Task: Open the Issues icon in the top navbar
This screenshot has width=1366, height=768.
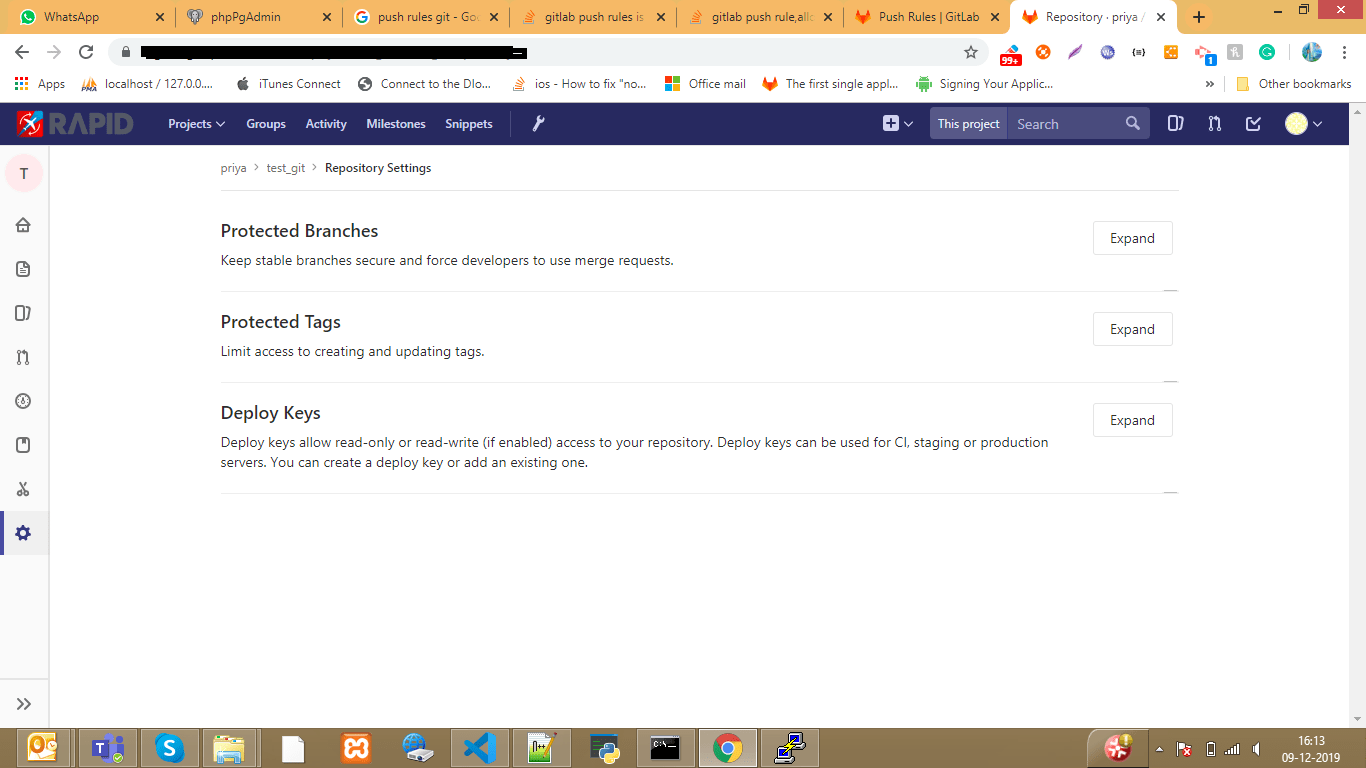Action: click(1175, 123)
